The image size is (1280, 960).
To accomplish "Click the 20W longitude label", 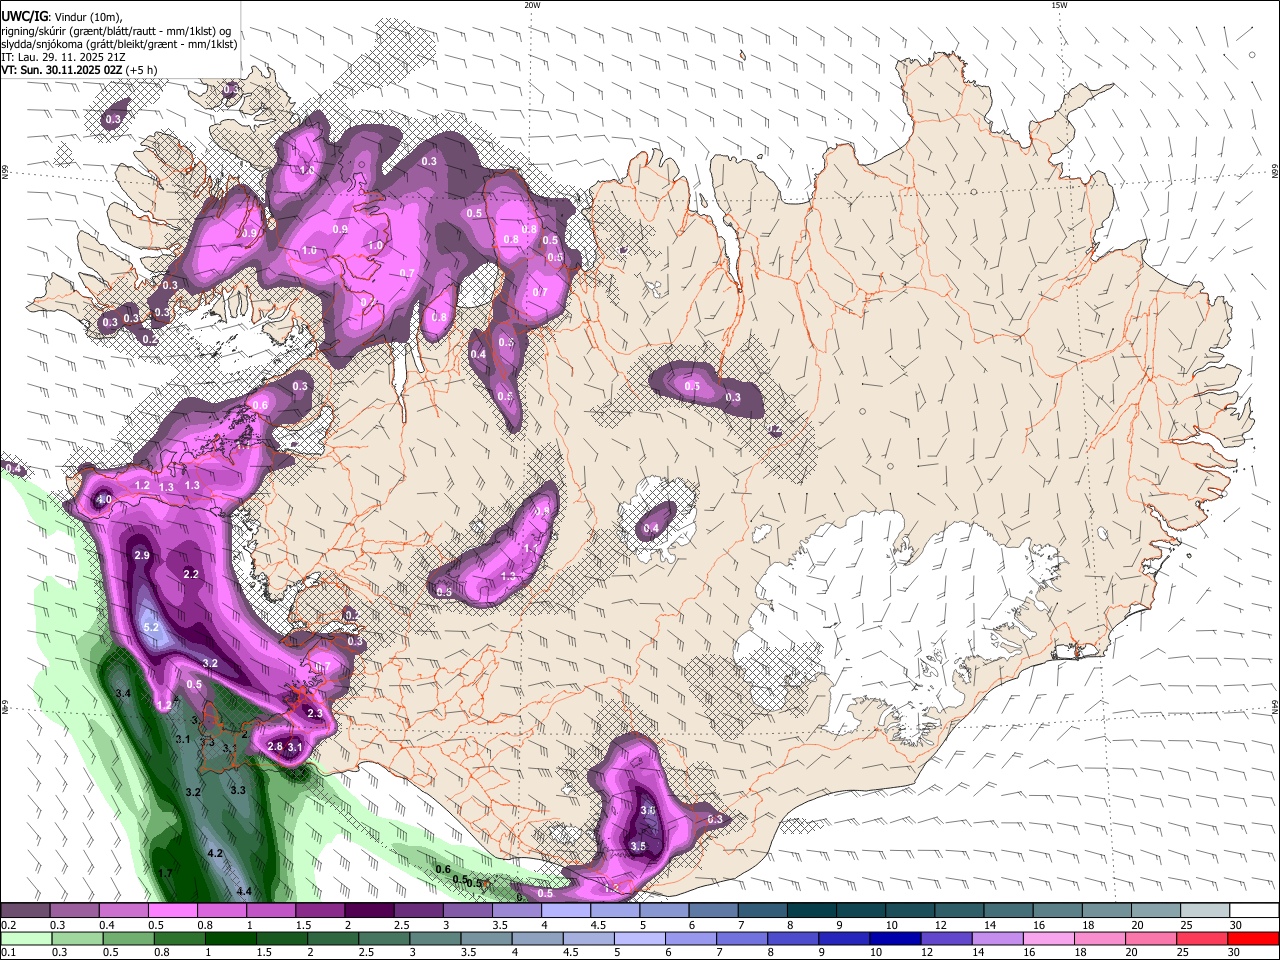I will coord(532,5).
